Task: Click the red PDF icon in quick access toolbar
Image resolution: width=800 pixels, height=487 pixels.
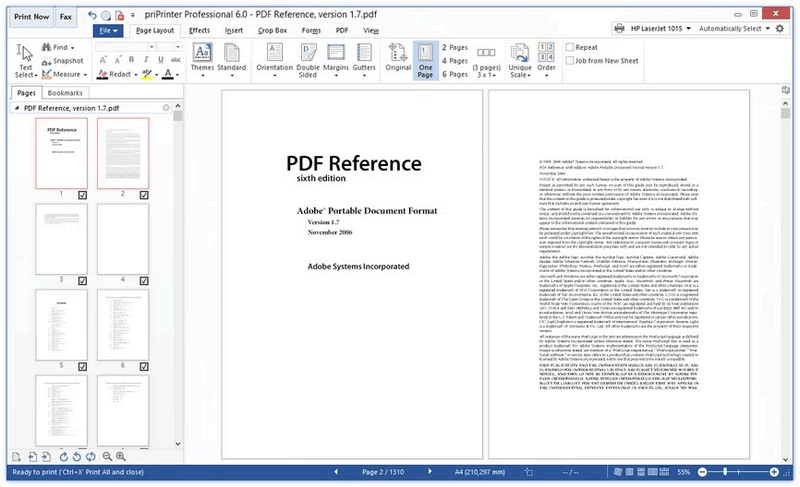Action: tap(120, 15)
